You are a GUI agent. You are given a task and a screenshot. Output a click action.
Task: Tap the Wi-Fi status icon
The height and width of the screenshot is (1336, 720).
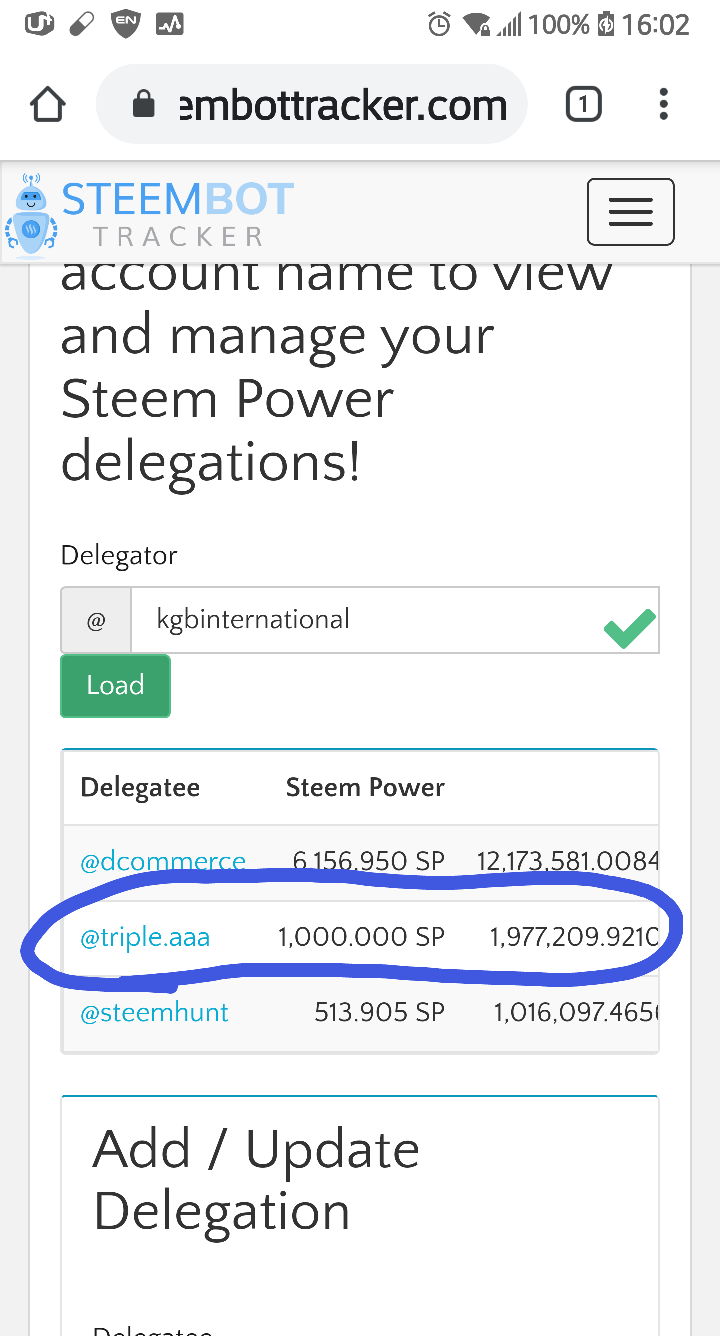477,24
